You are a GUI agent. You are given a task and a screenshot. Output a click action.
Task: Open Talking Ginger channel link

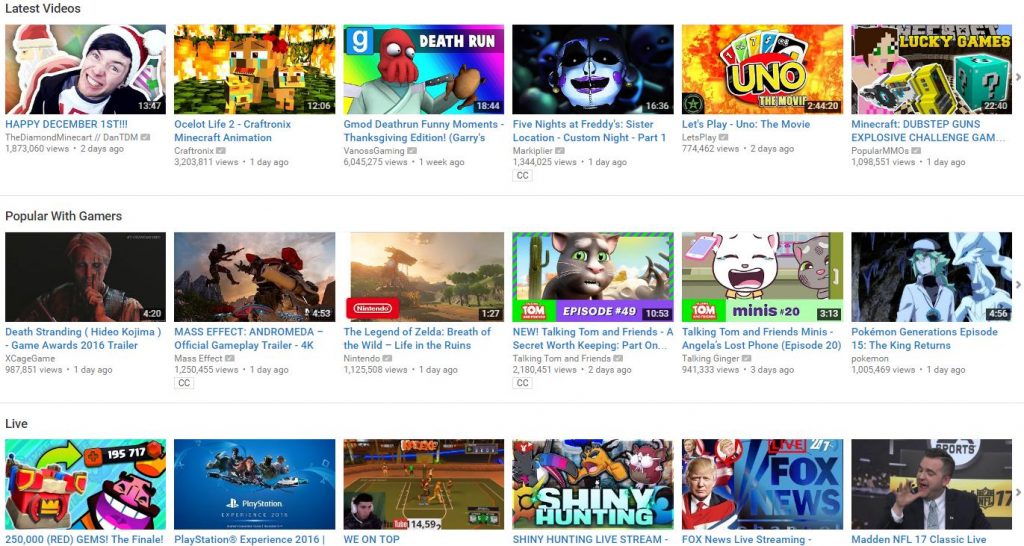coord(713,359)
